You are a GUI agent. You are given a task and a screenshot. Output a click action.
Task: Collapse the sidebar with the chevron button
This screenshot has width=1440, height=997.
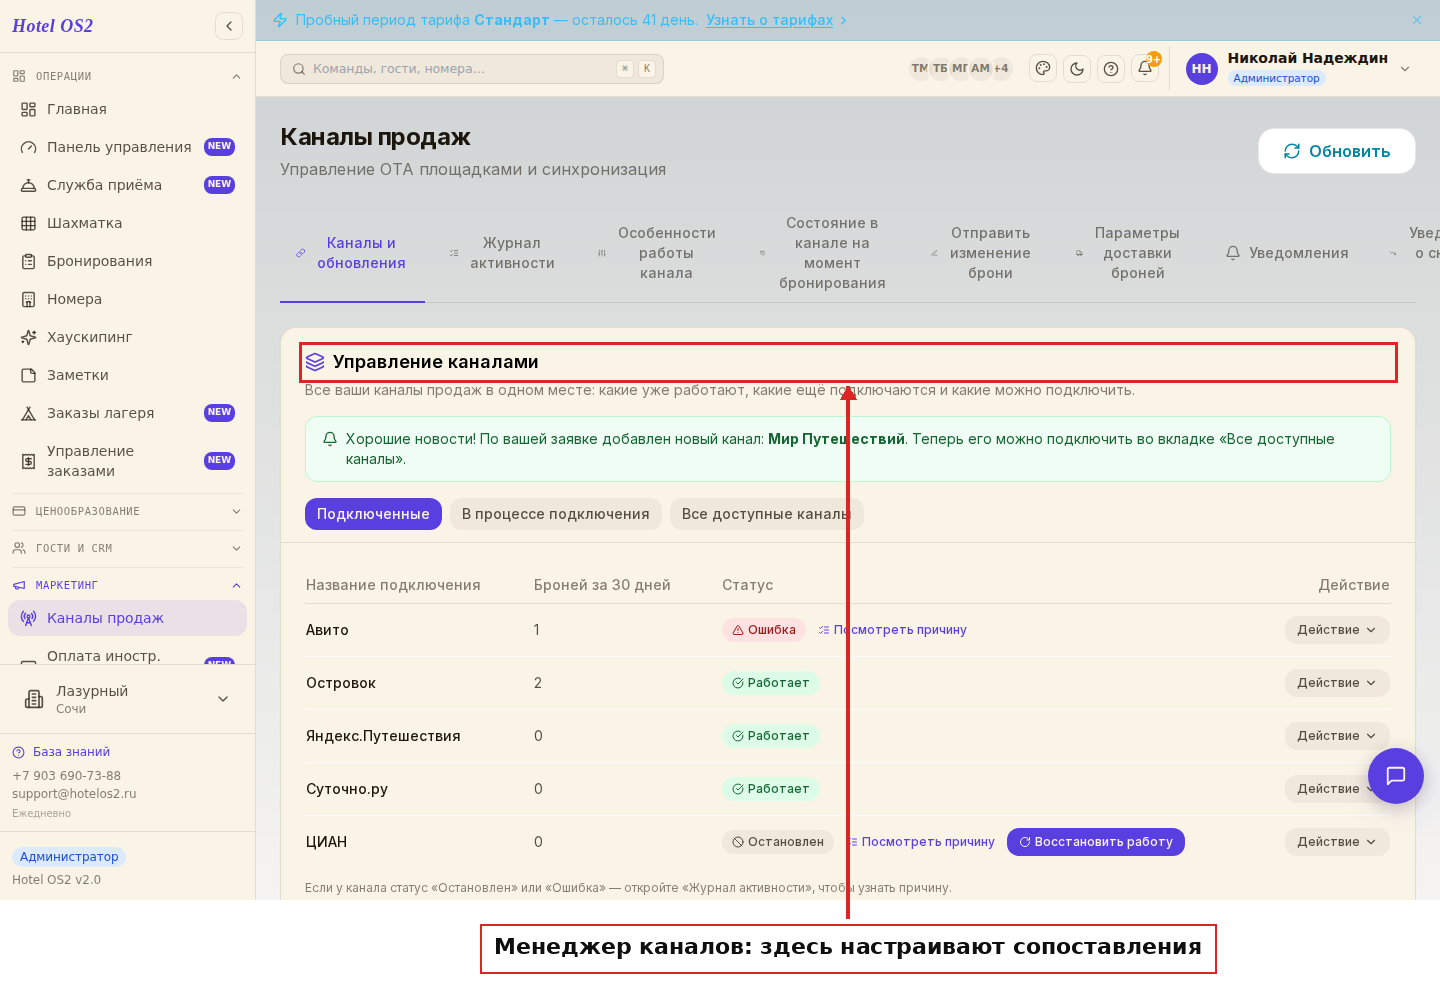(x=229, y=26)
